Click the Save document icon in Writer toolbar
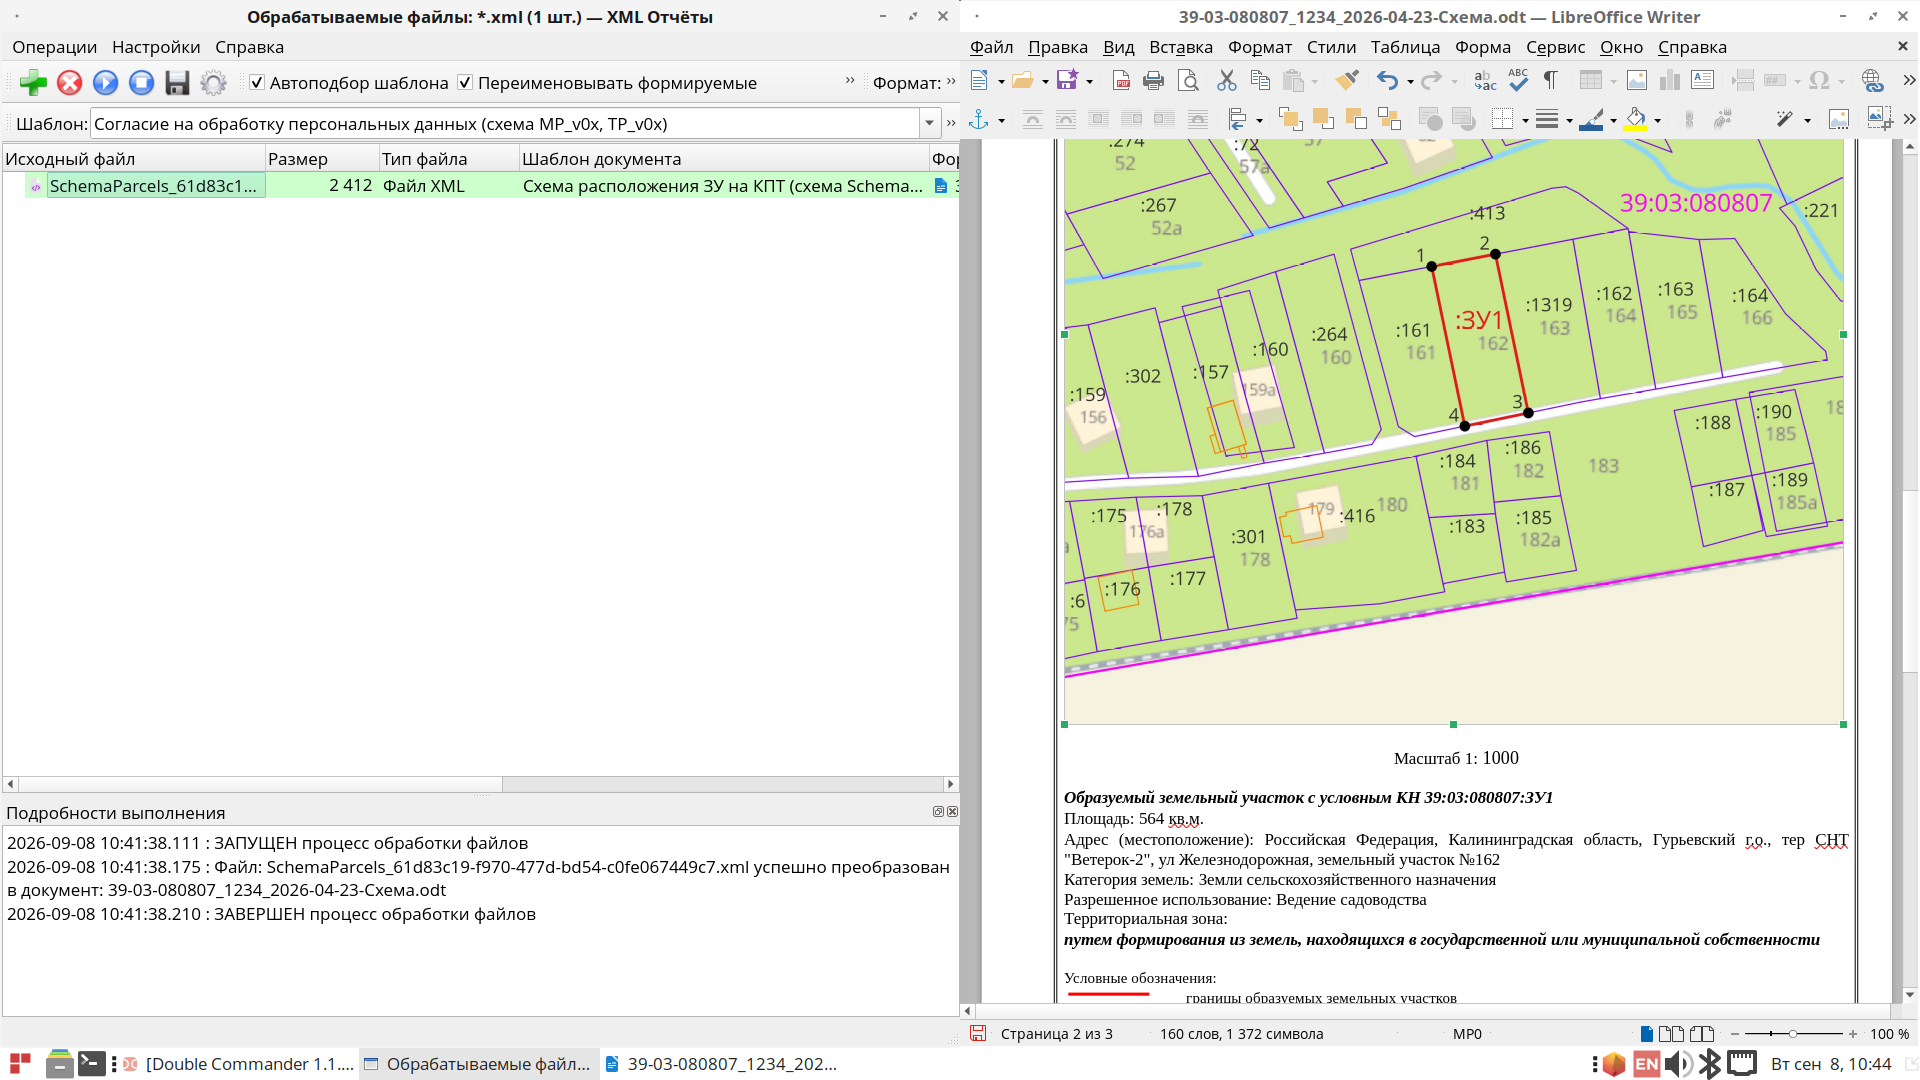 coord(1067,81)
